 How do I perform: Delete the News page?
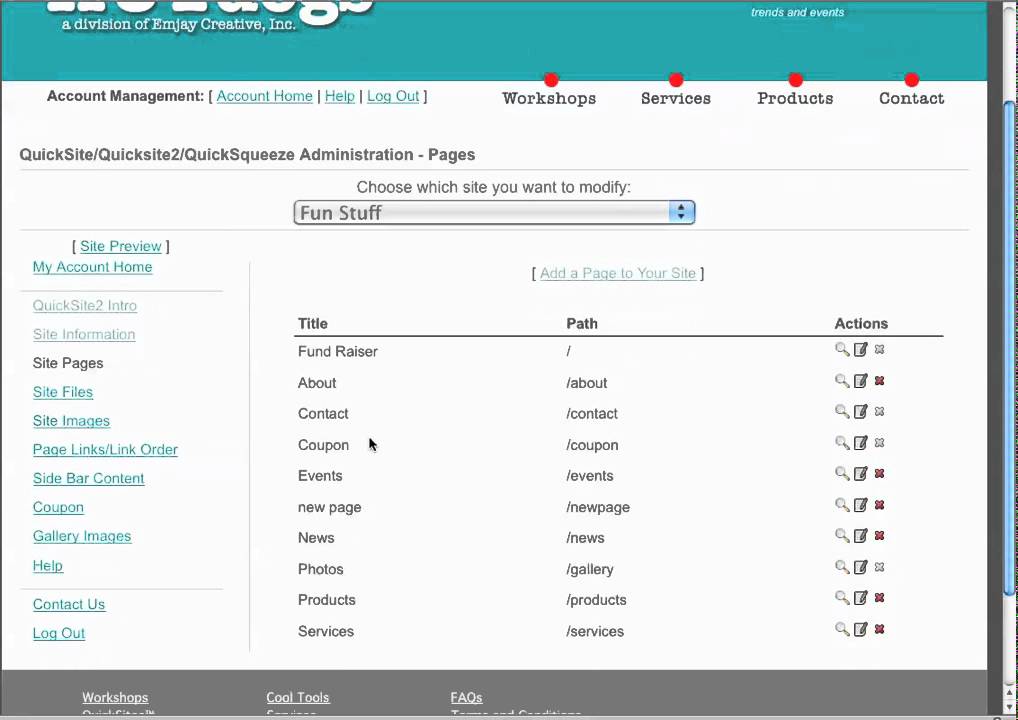880,536
